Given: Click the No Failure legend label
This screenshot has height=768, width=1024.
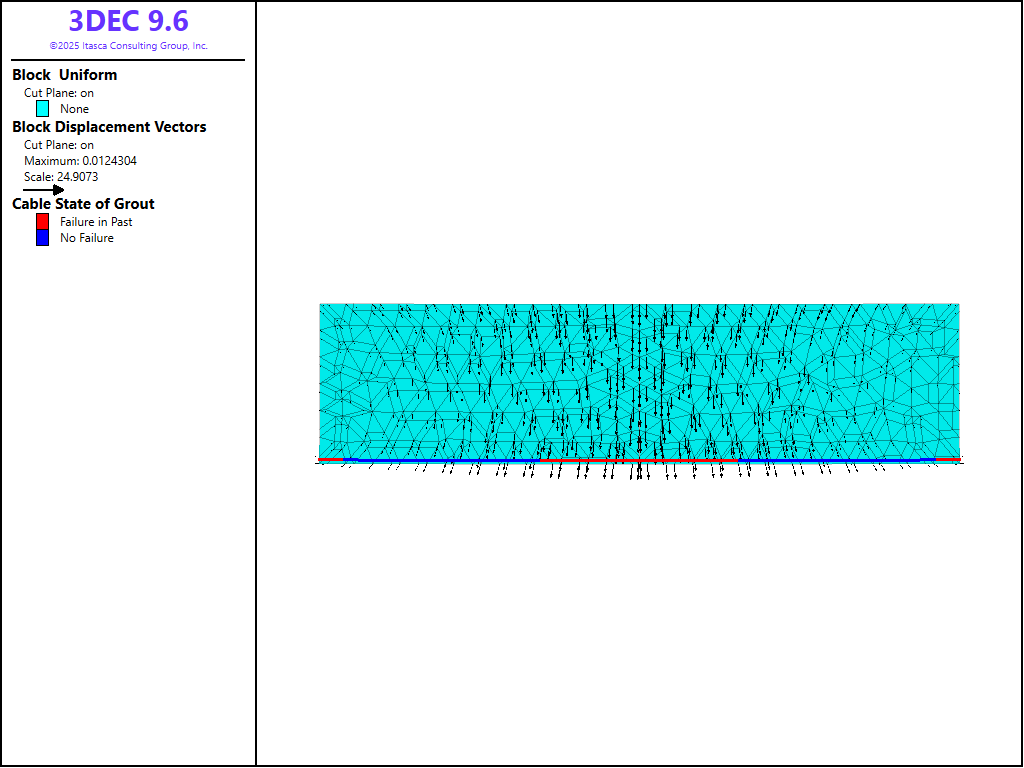Looking at the screenshot, I should tap(87, 238).
